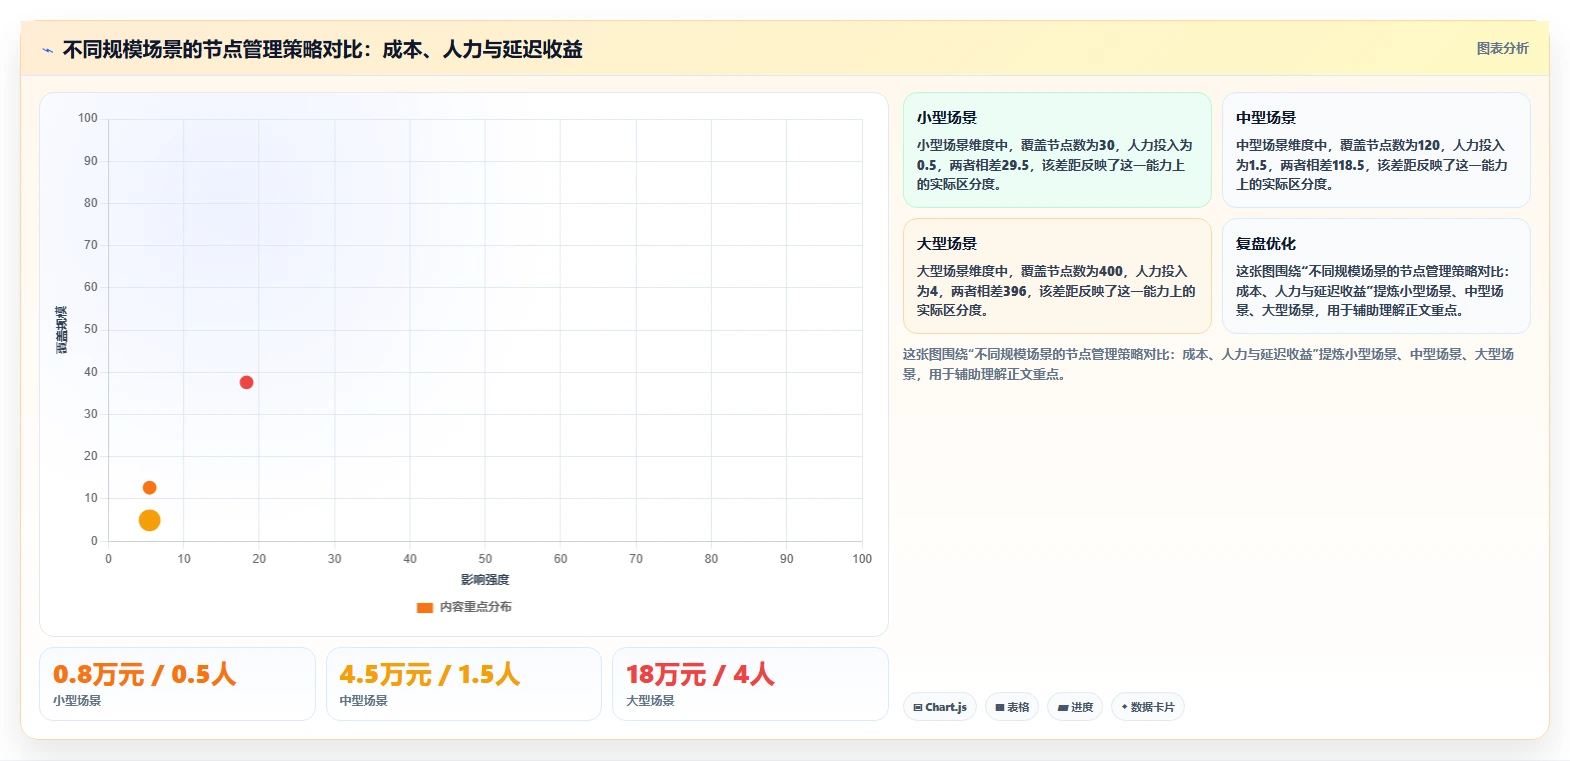Toggle the 内容重点分布 legend color swatch
Screen dimensions: 1570x761
click(425, 607)
